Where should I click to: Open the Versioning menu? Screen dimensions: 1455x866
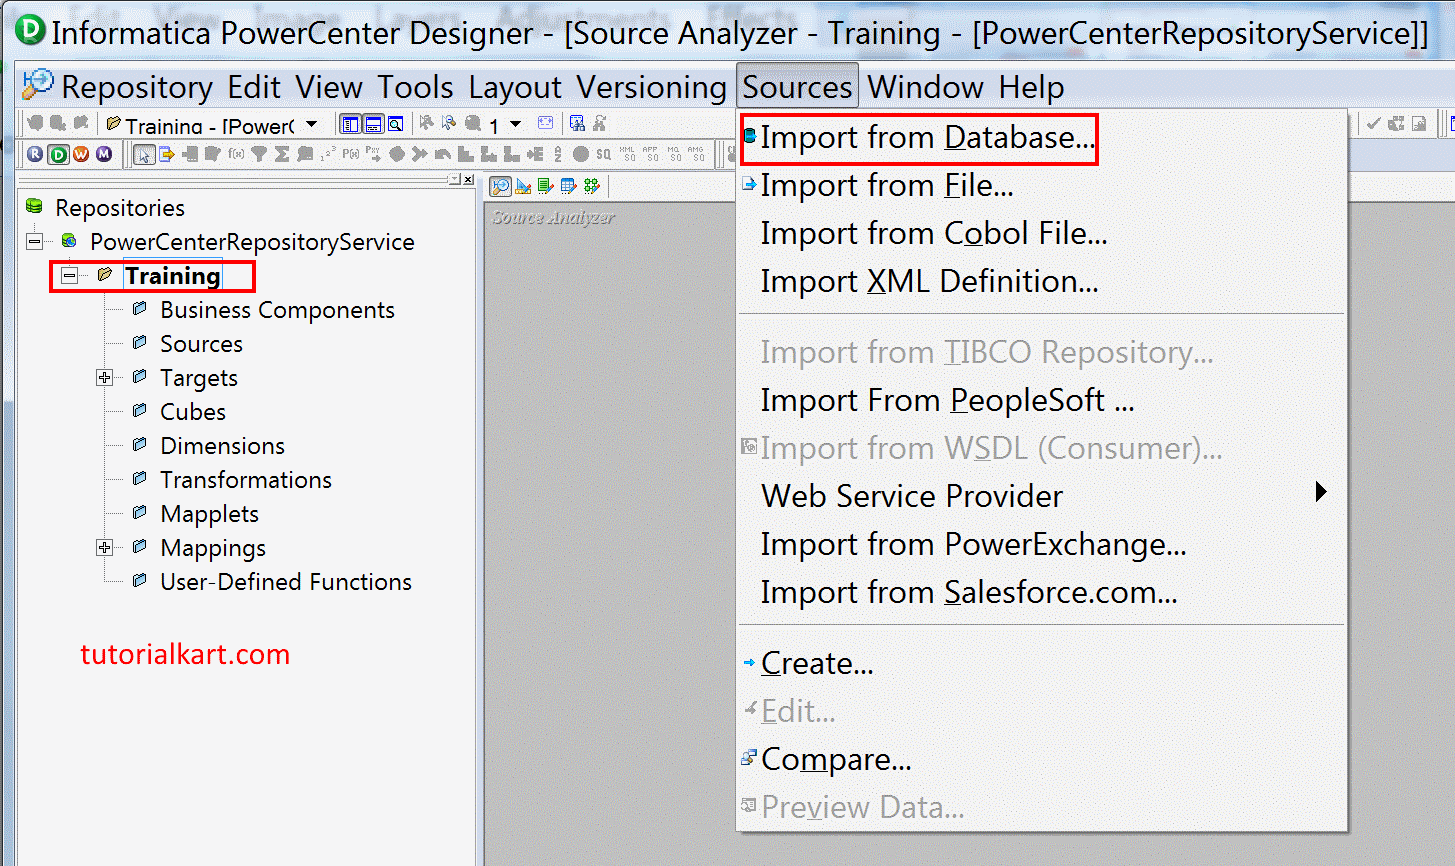coord(652,87)
